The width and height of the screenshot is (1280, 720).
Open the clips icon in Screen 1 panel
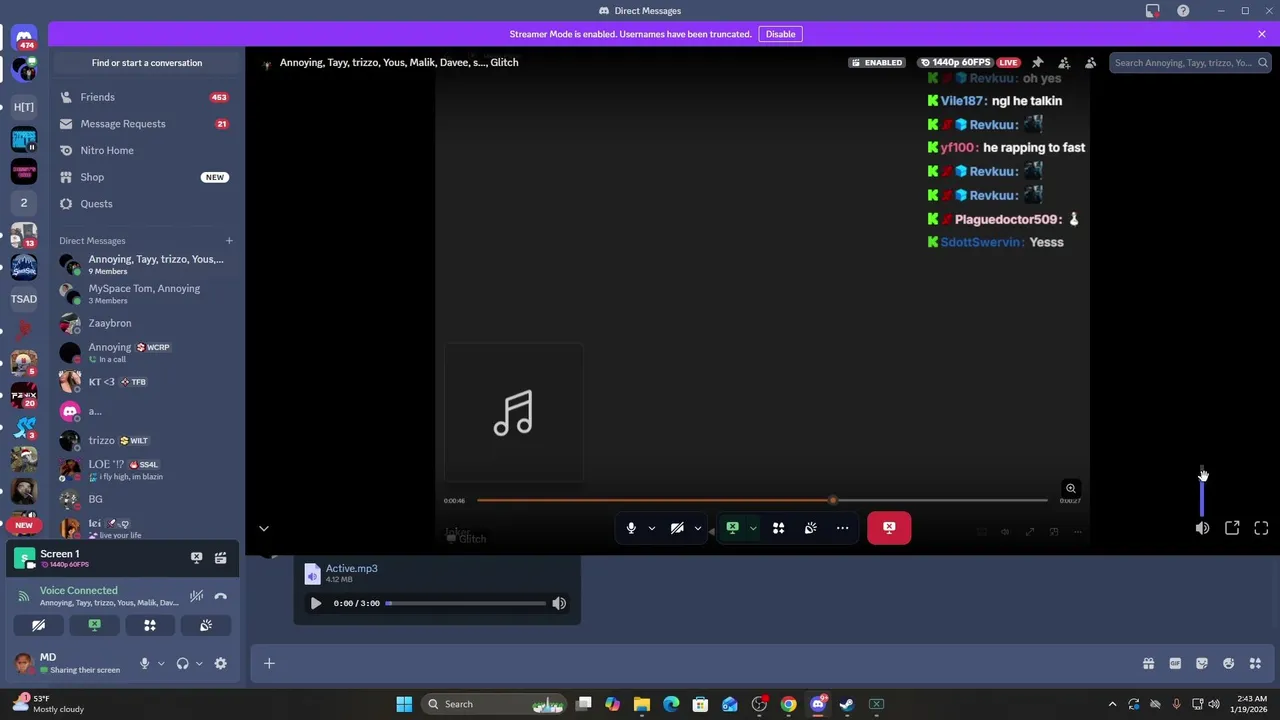point(220,558)
